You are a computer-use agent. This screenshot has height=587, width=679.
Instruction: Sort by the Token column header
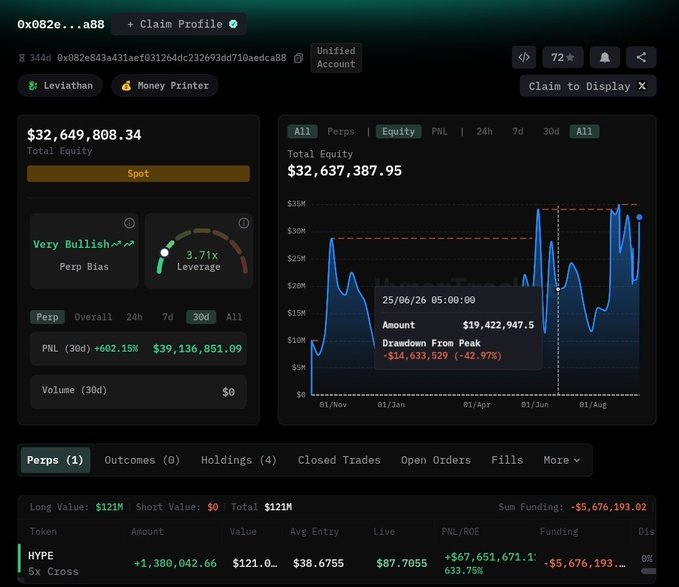(43, 532)
